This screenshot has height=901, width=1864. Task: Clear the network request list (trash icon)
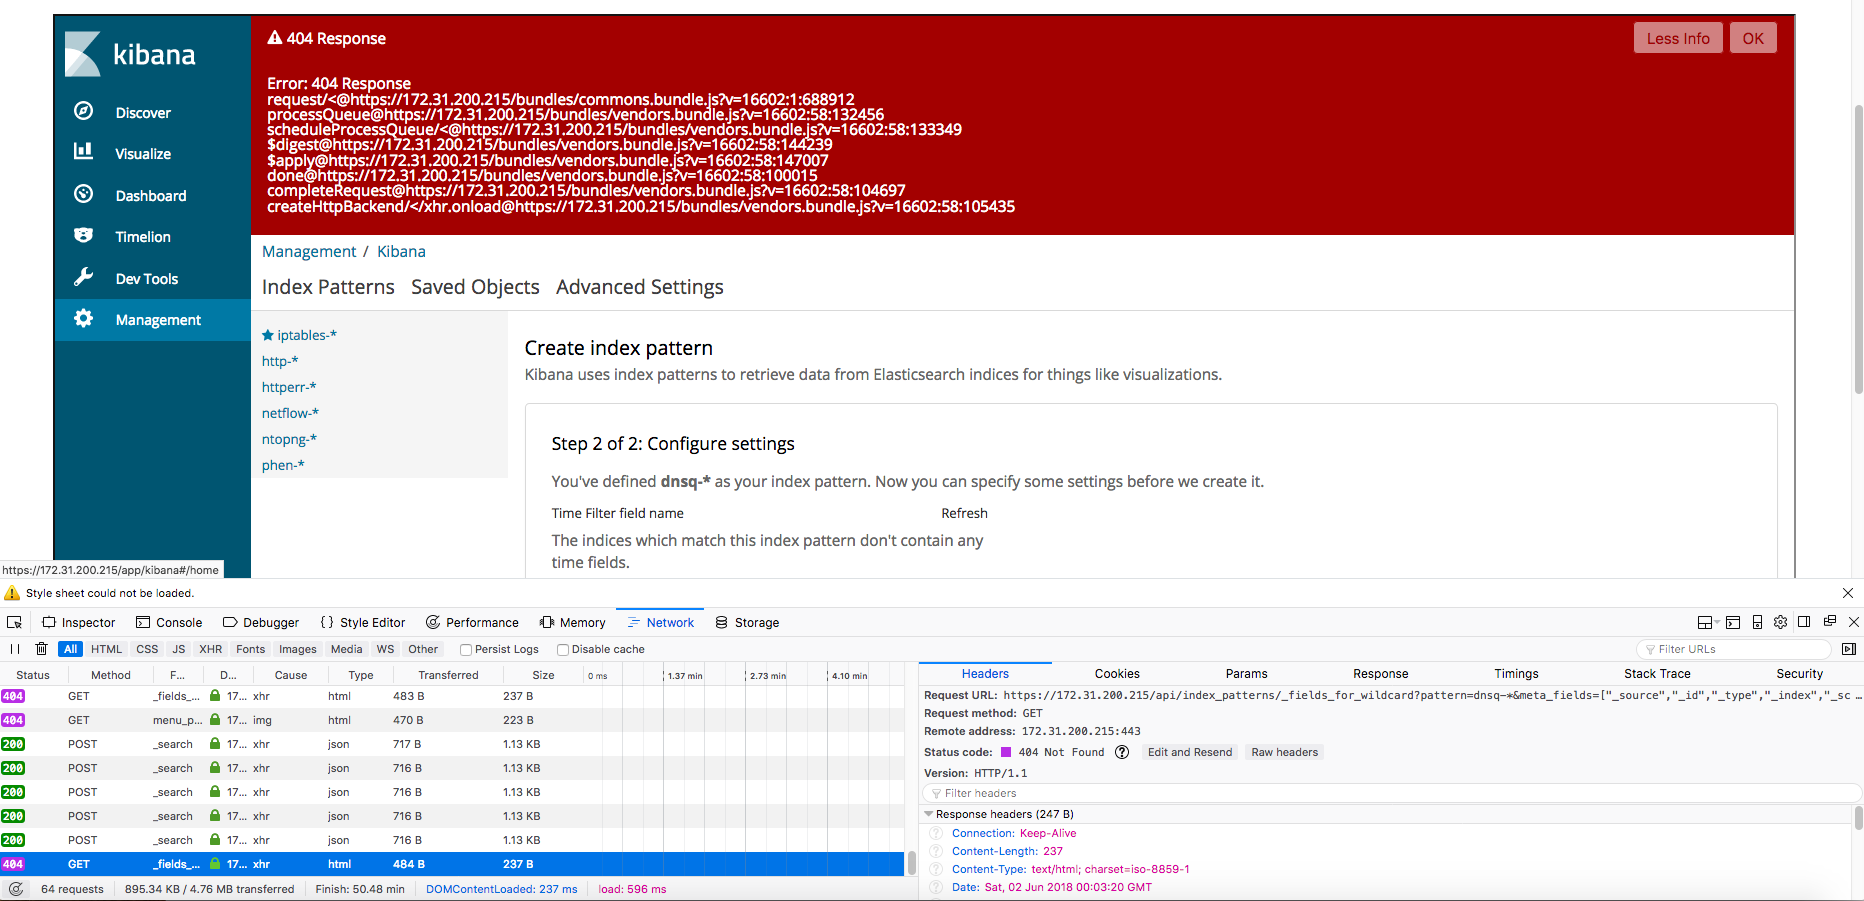point(41,649)
